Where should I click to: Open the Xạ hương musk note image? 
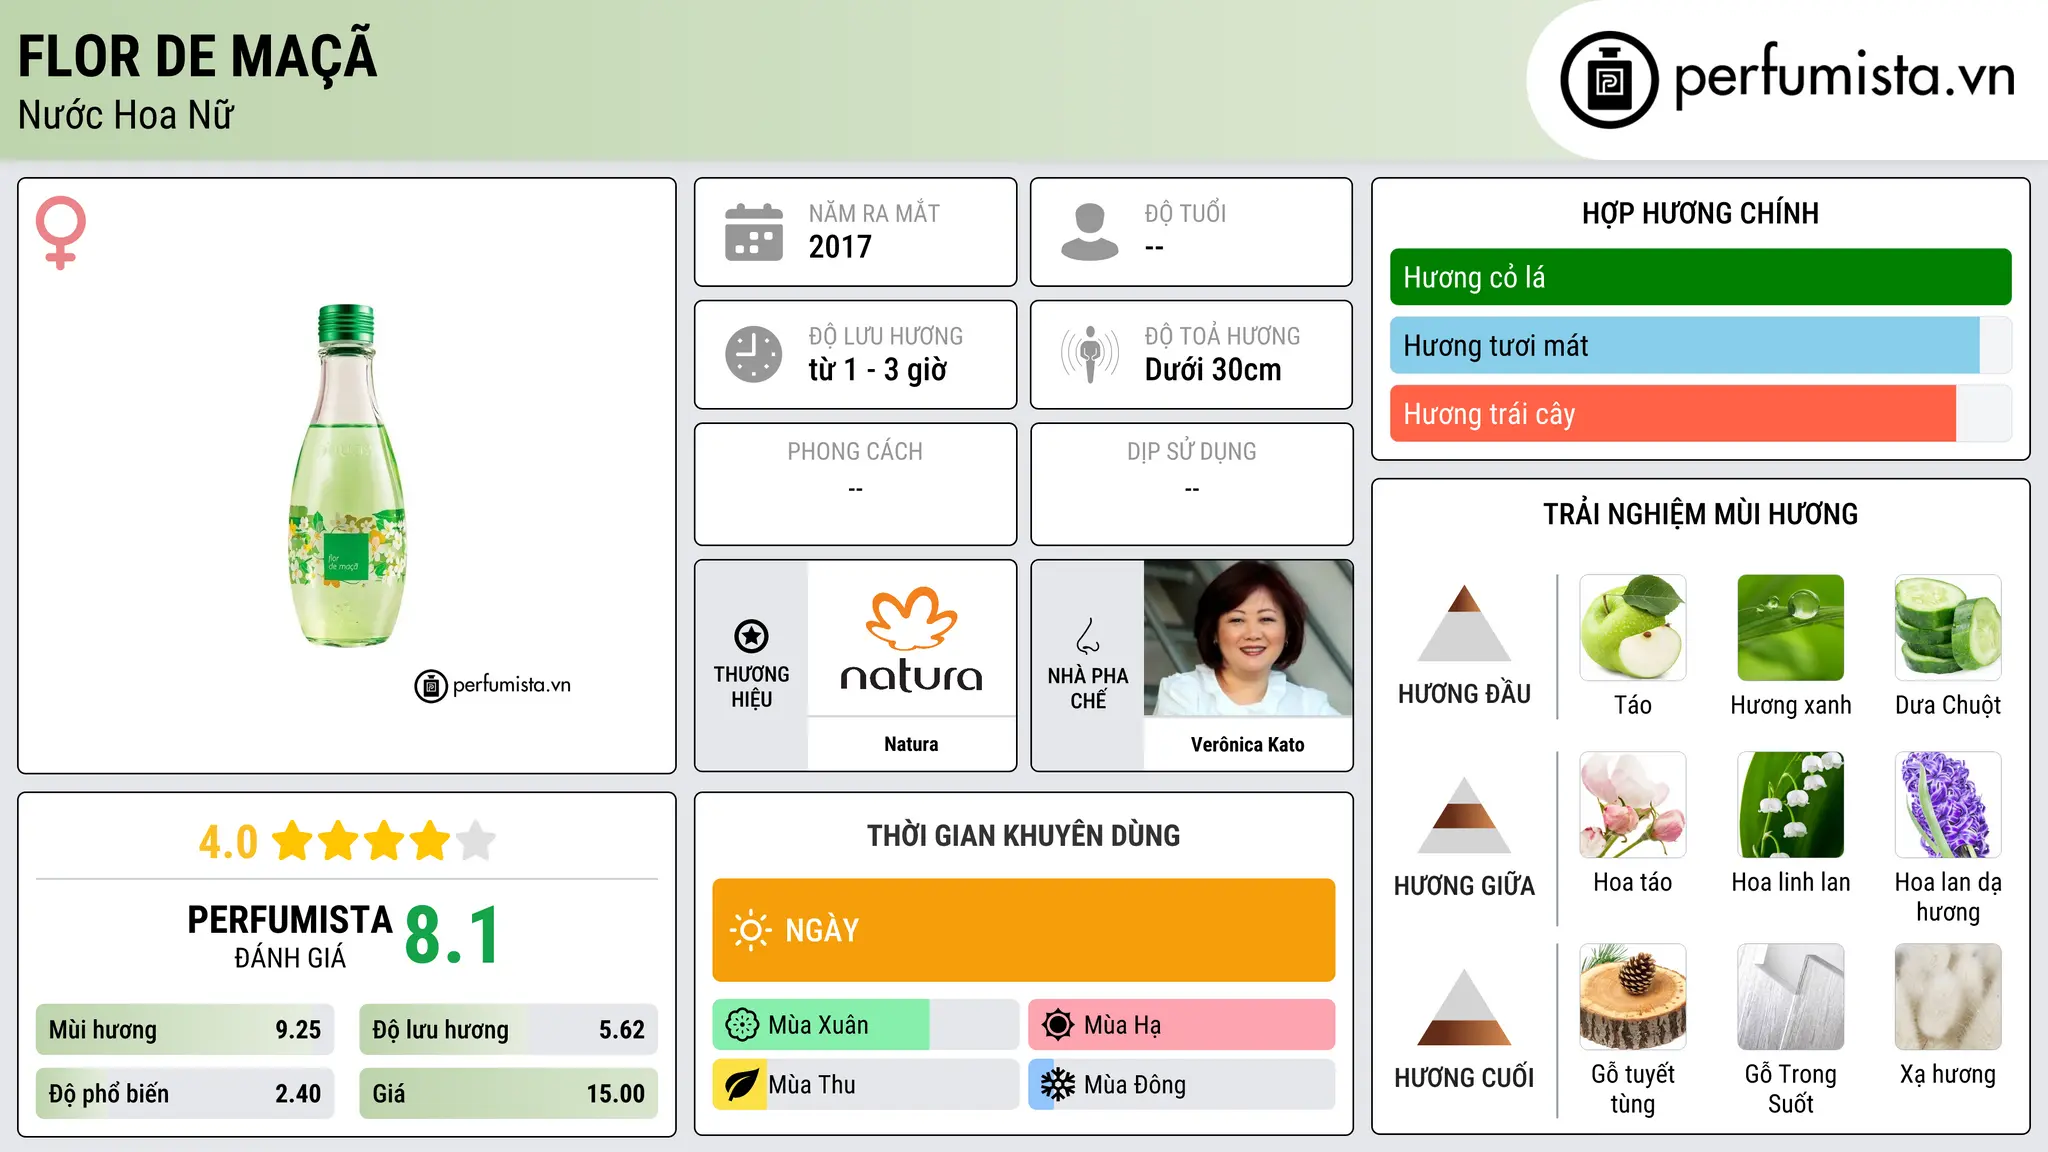pyautogui.click(x=1948, y=997)
